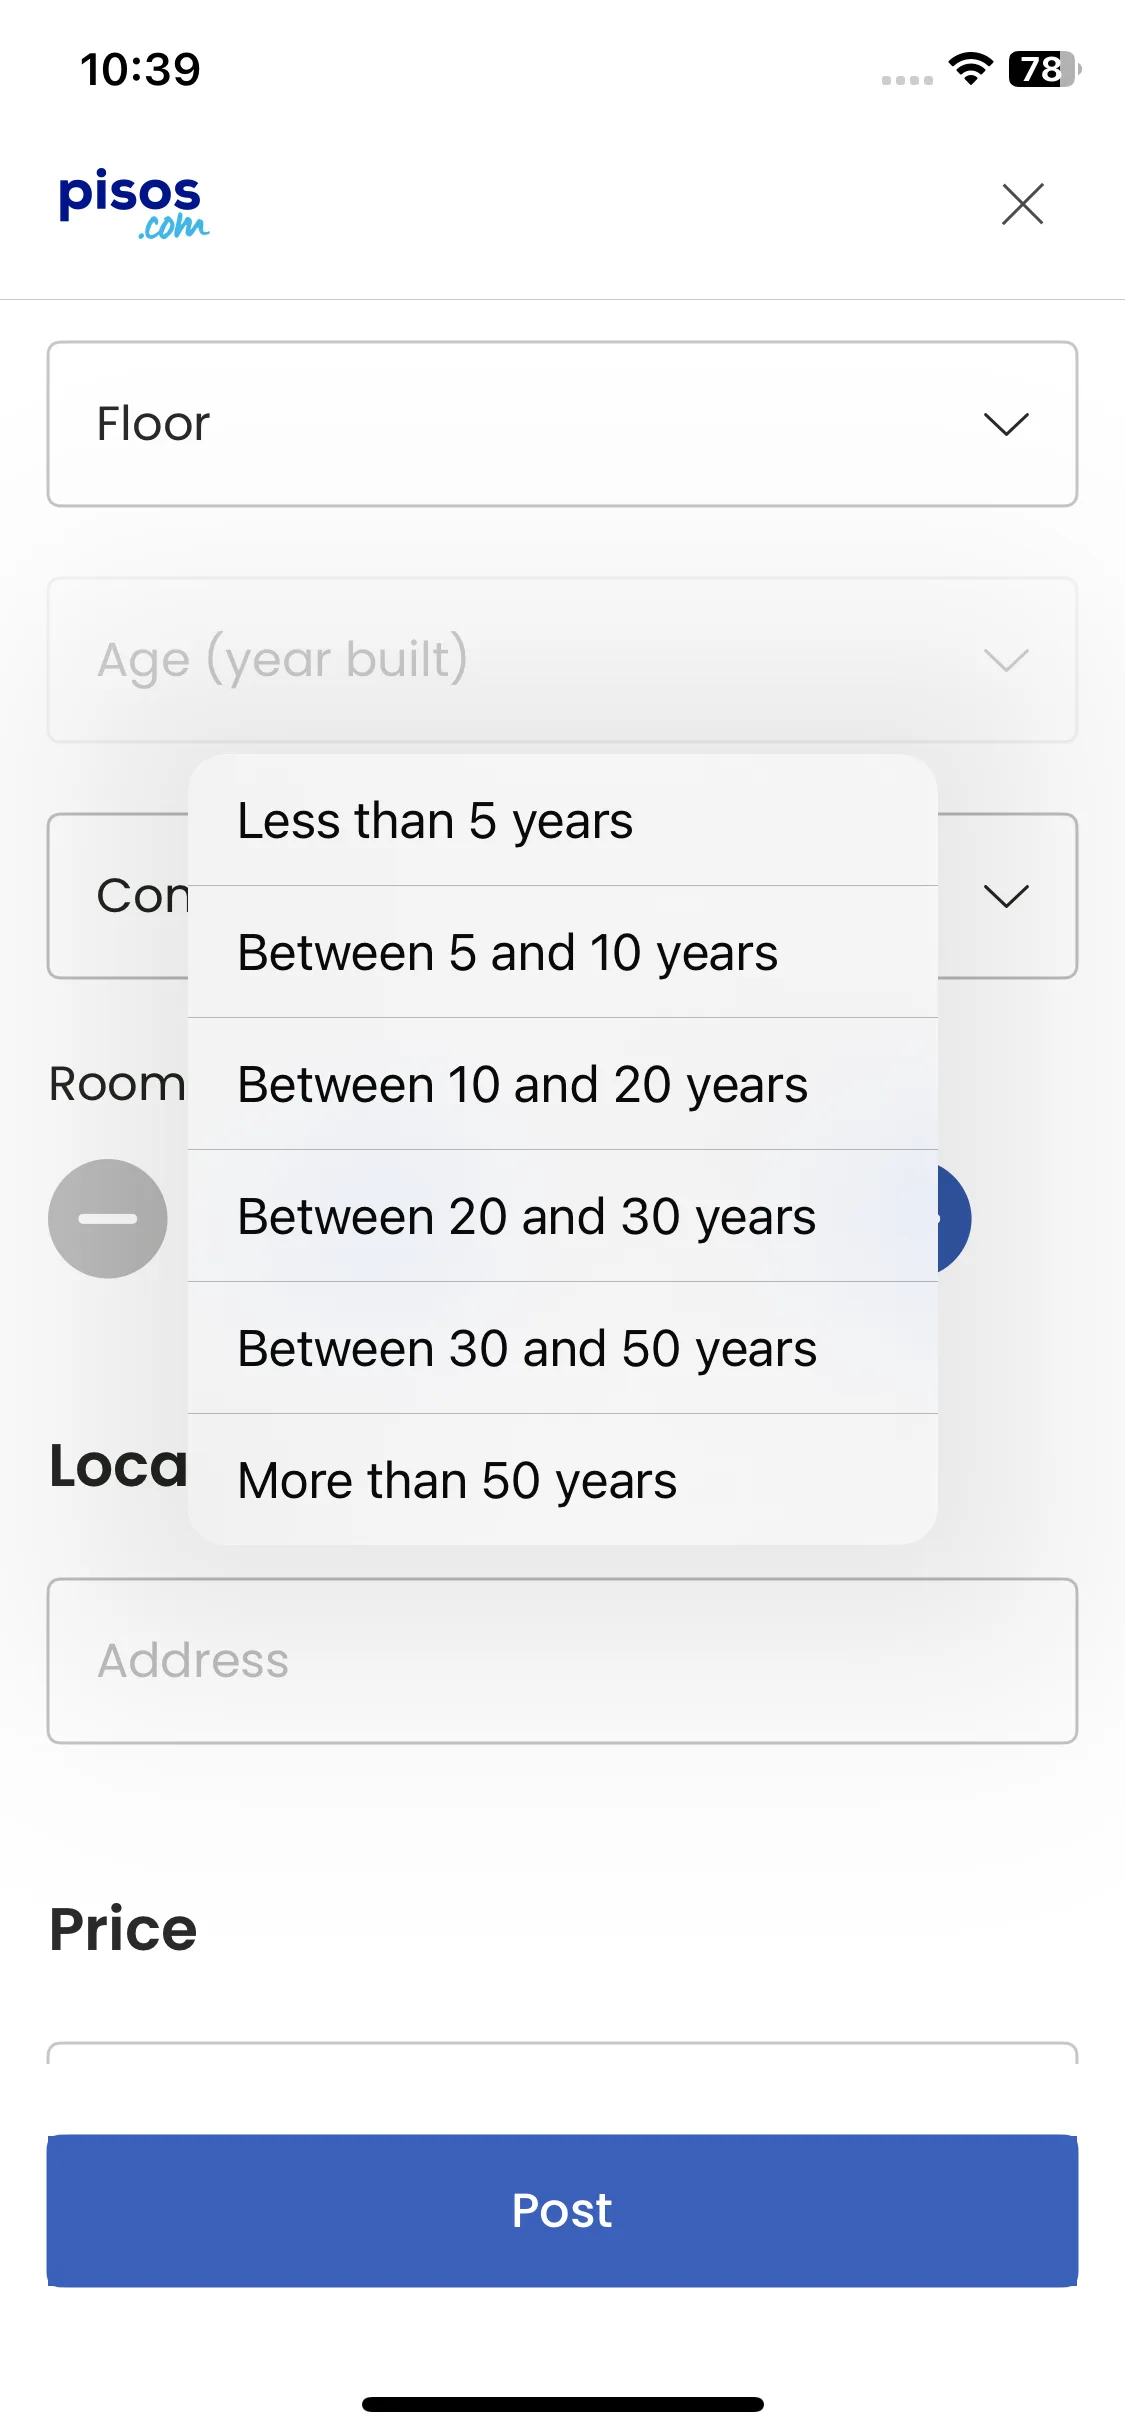Open the Age (year built) dropdown
Screen dimensions: 1125x2436
pyautogui.click(x=562, y=660)
